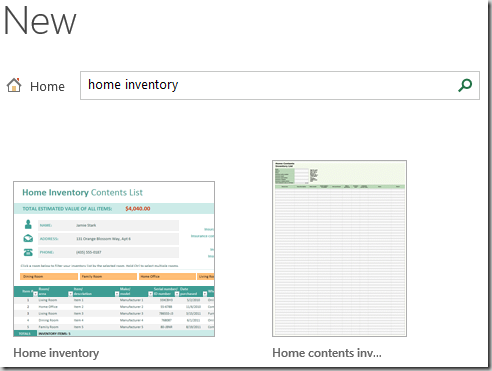Image resolution: width=492 pixels, height=371 pixels.
Task: Click in the 'home inventory' search field
Action: coord(280,85)
